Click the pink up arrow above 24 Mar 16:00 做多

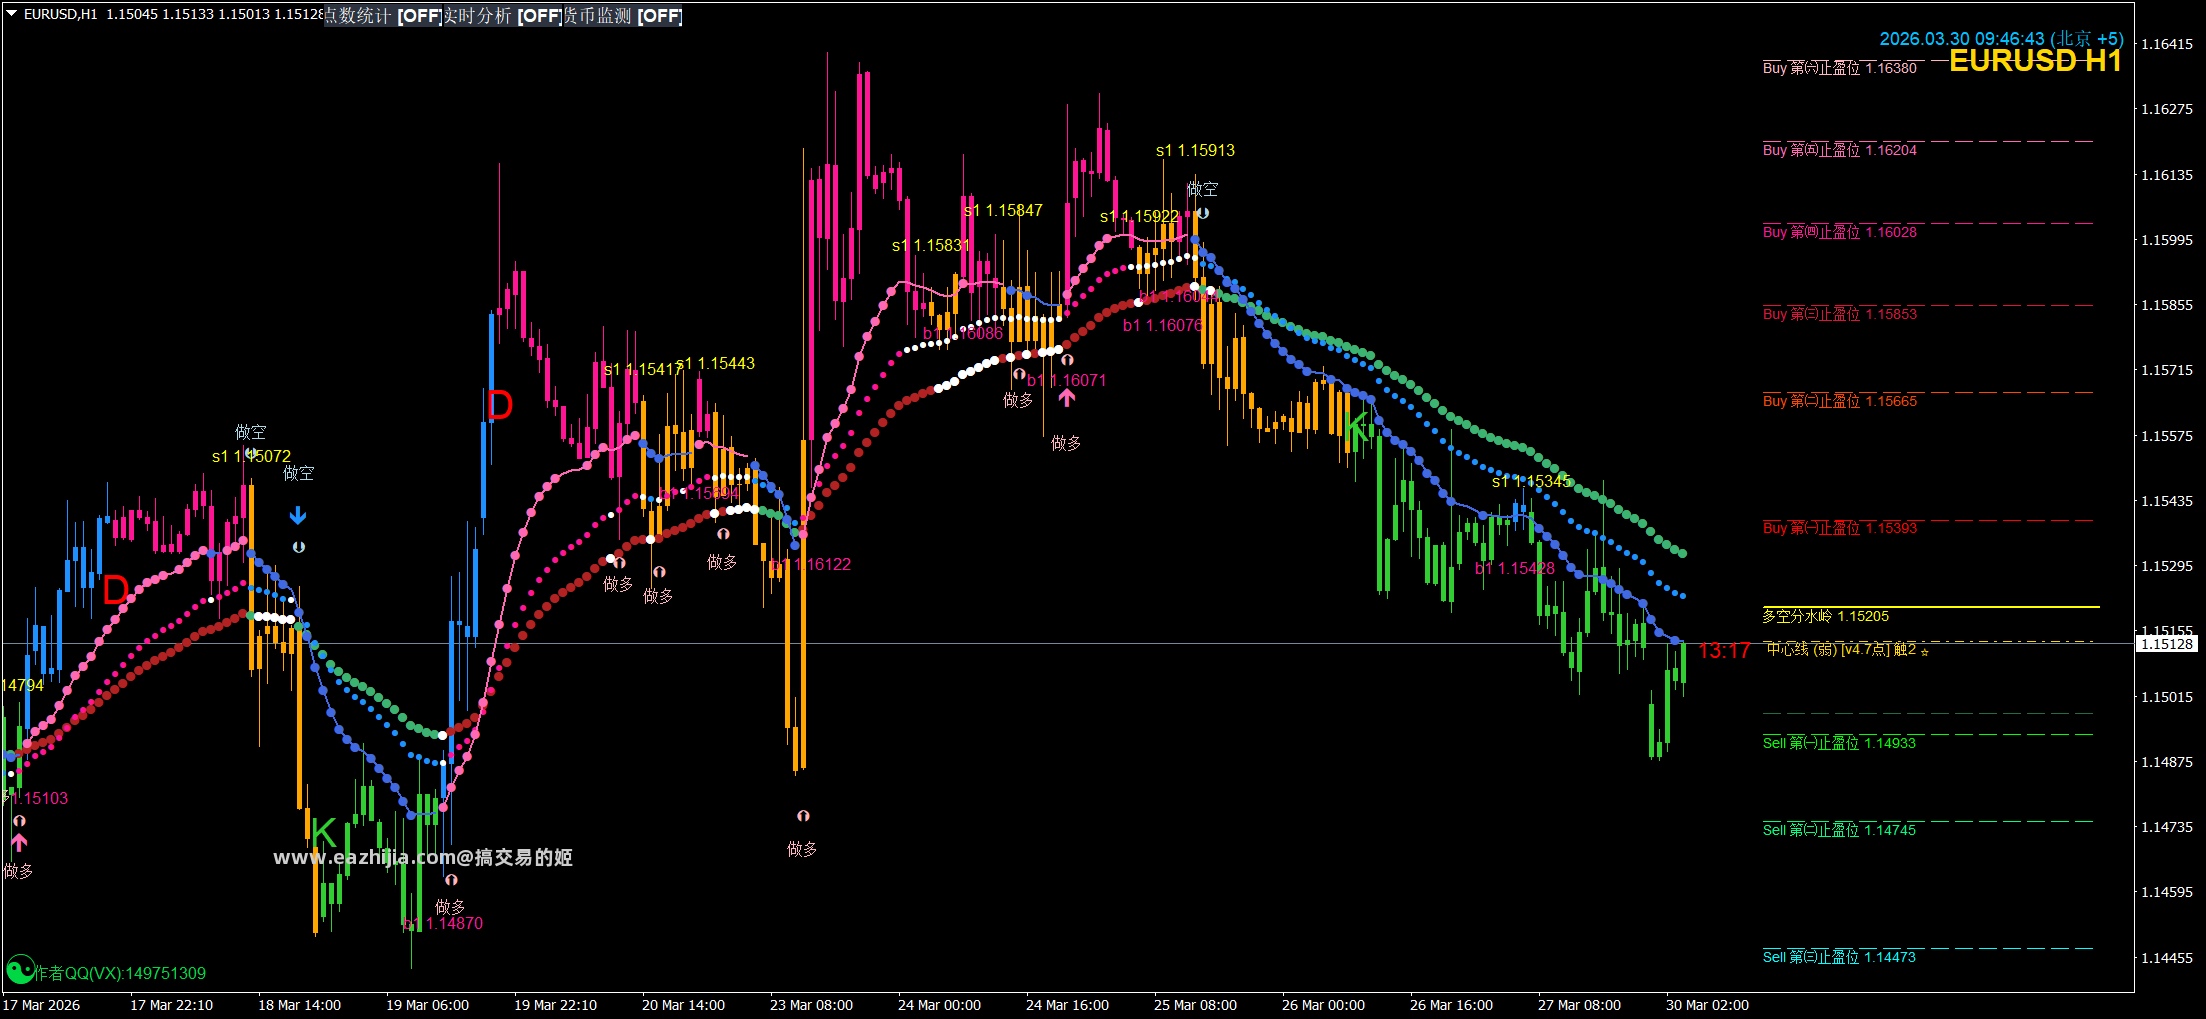pyautogui.click(x=1067, y=397)
